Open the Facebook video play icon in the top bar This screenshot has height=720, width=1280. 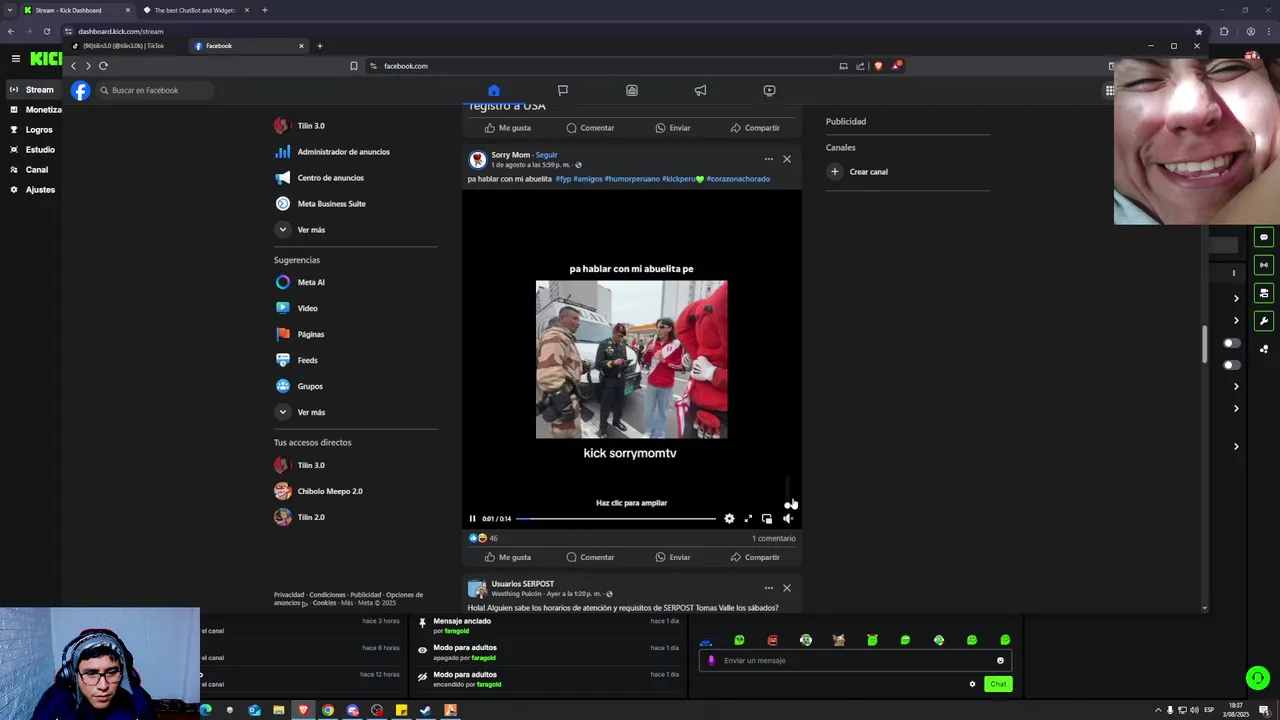click(769, 90)
